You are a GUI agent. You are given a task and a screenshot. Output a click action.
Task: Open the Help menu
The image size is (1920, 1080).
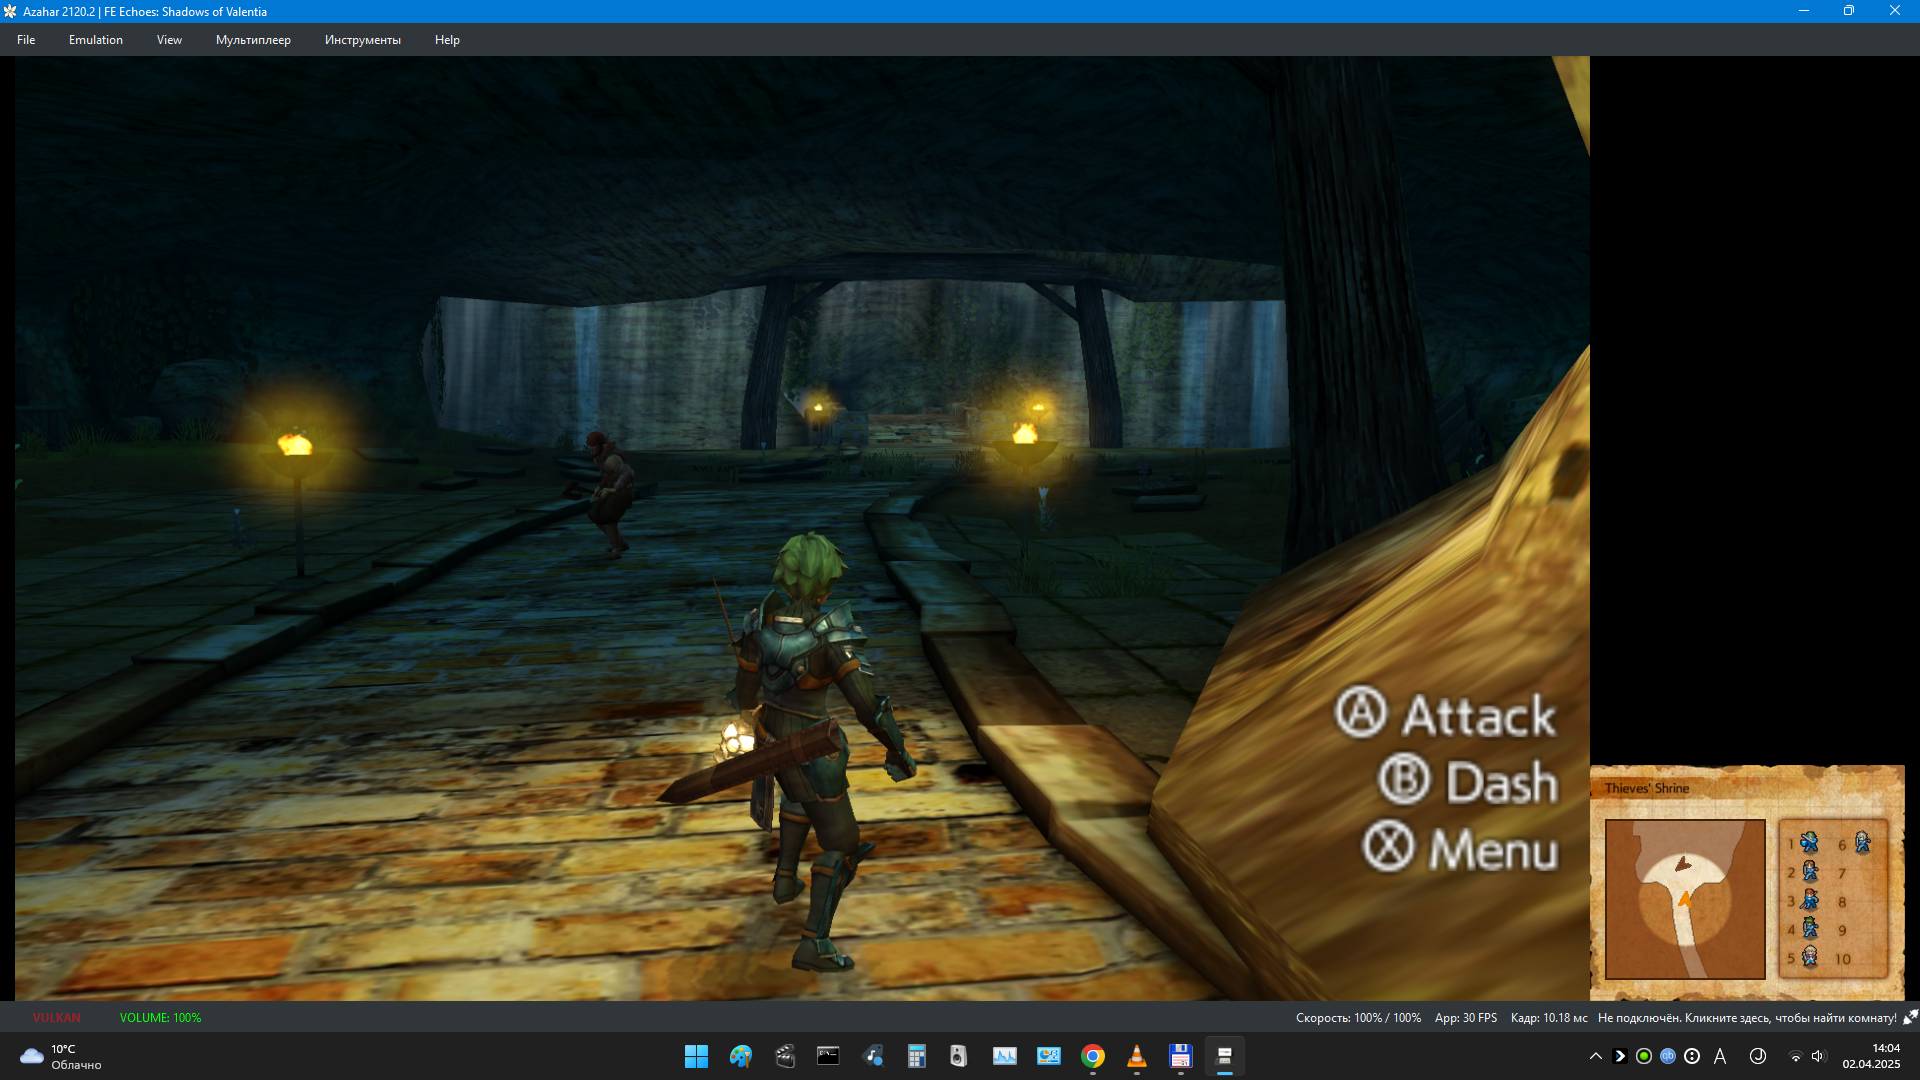(447, 40)
